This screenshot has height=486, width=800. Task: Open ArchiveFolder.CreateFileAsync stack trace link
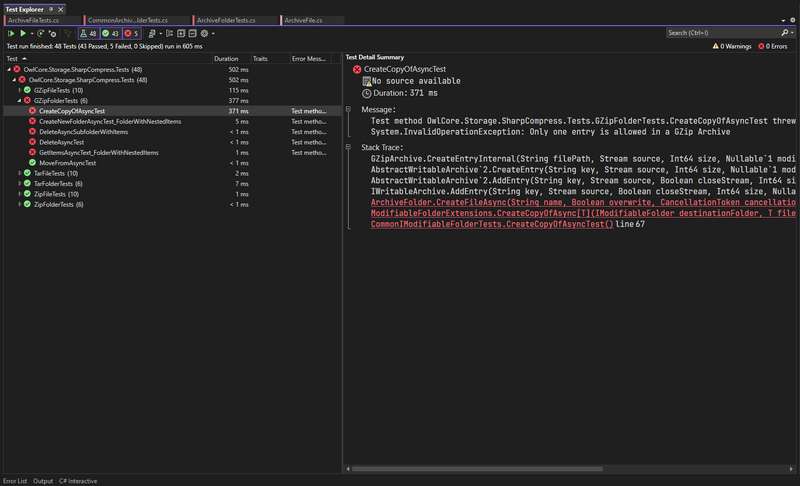pyautogui.click(x=583, y=202)
